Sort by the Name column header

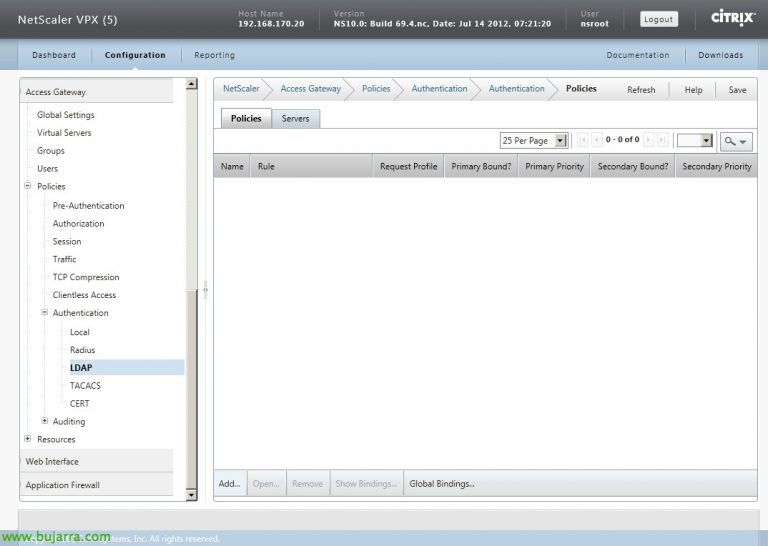pos(232,166)
